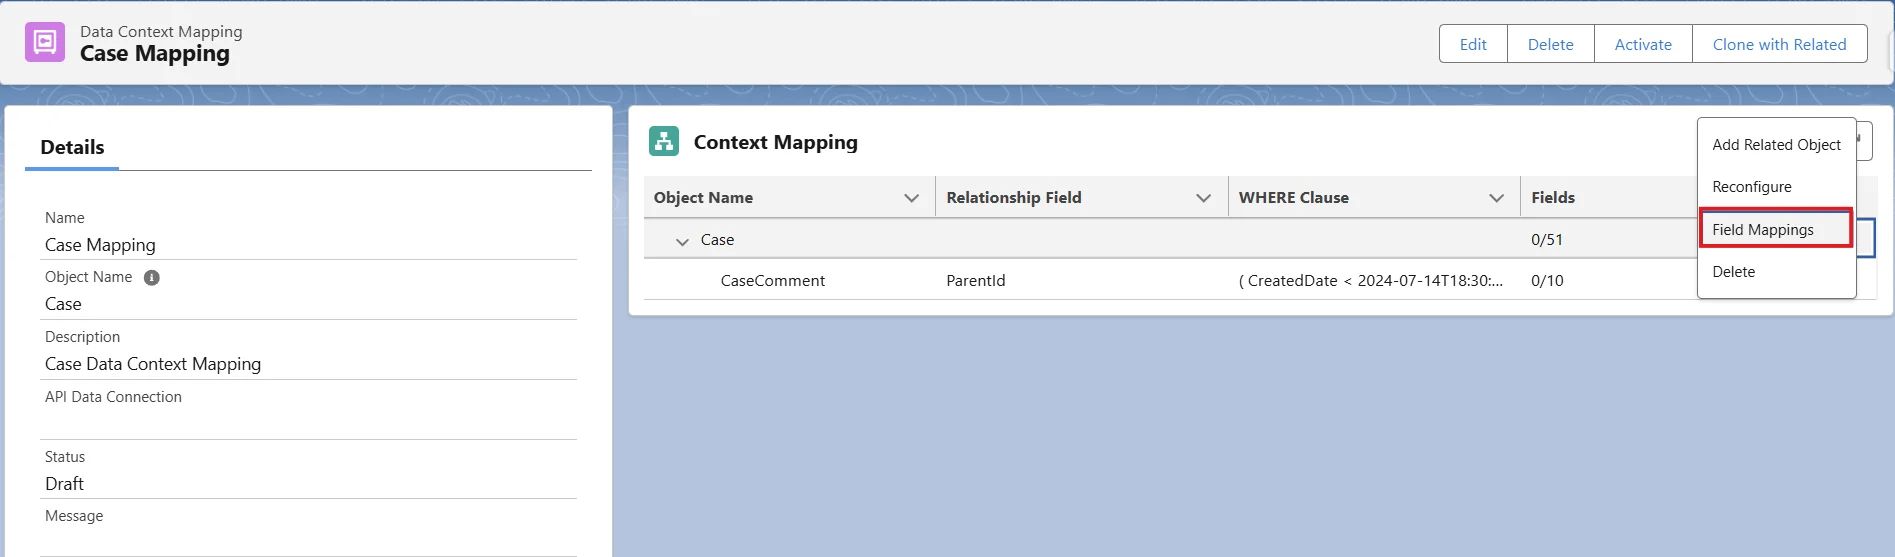Click the Clone with Related button
This screenshot has width=1895, height=557.
[x=1779, y=44]
